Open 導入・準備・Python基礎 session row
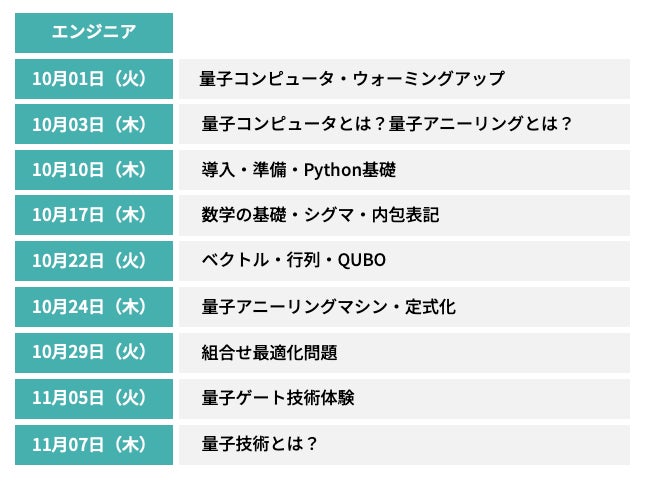This screenshot has width=650, height=482. (x=405, y=170)
